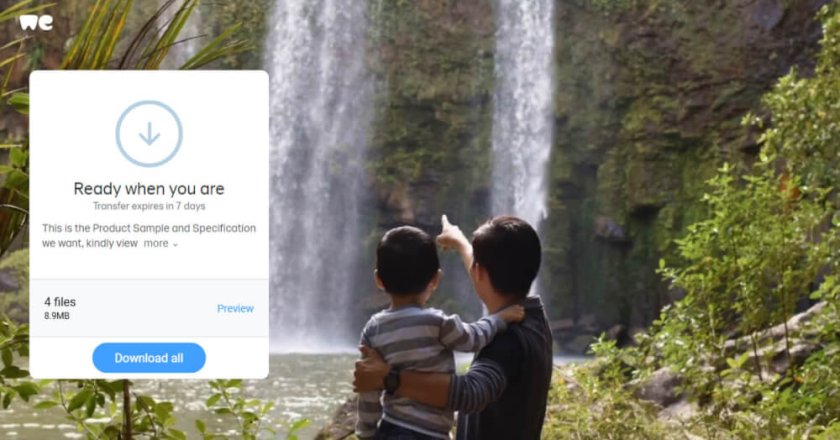
Task: Click the 'Transfer expires in 7 days' notice
Action: 149,206
